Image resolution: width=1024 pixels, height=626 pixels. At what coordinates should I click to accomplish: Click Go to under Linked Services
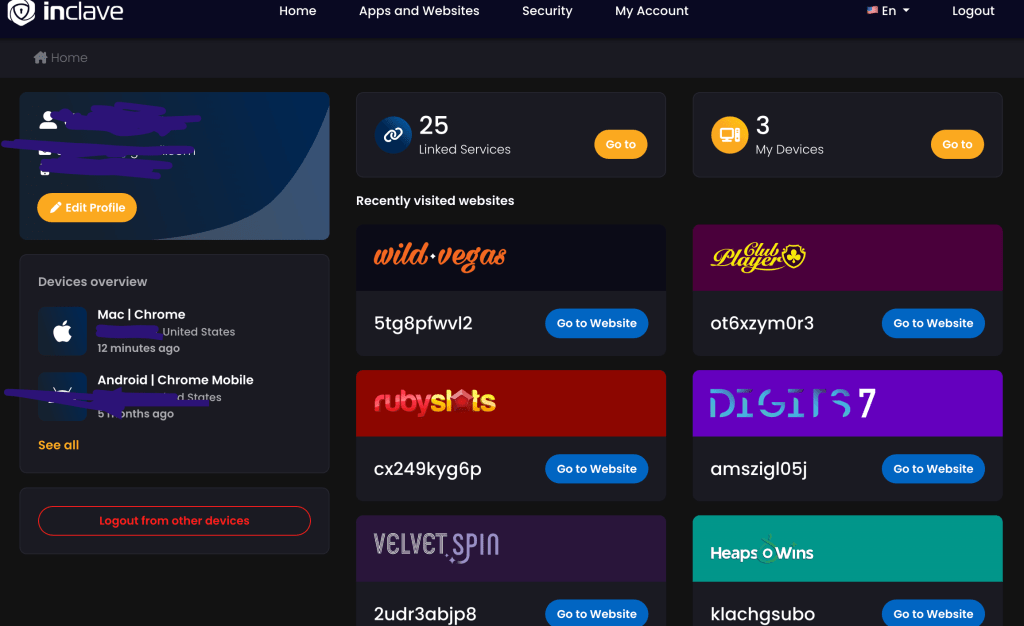[x=620, y=145]
